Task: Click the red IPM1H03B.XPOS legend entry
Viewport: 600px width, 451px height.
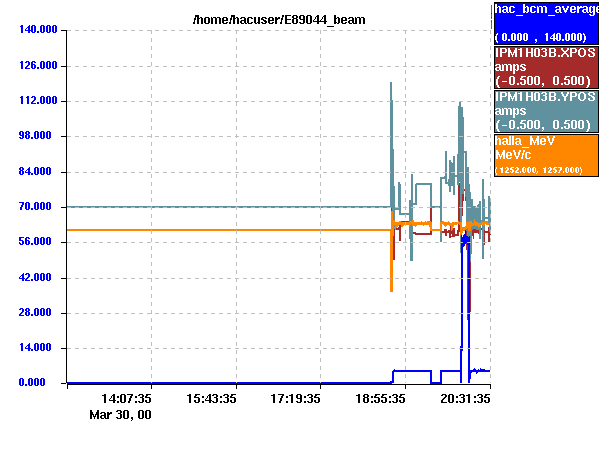Action: [545, 65]
